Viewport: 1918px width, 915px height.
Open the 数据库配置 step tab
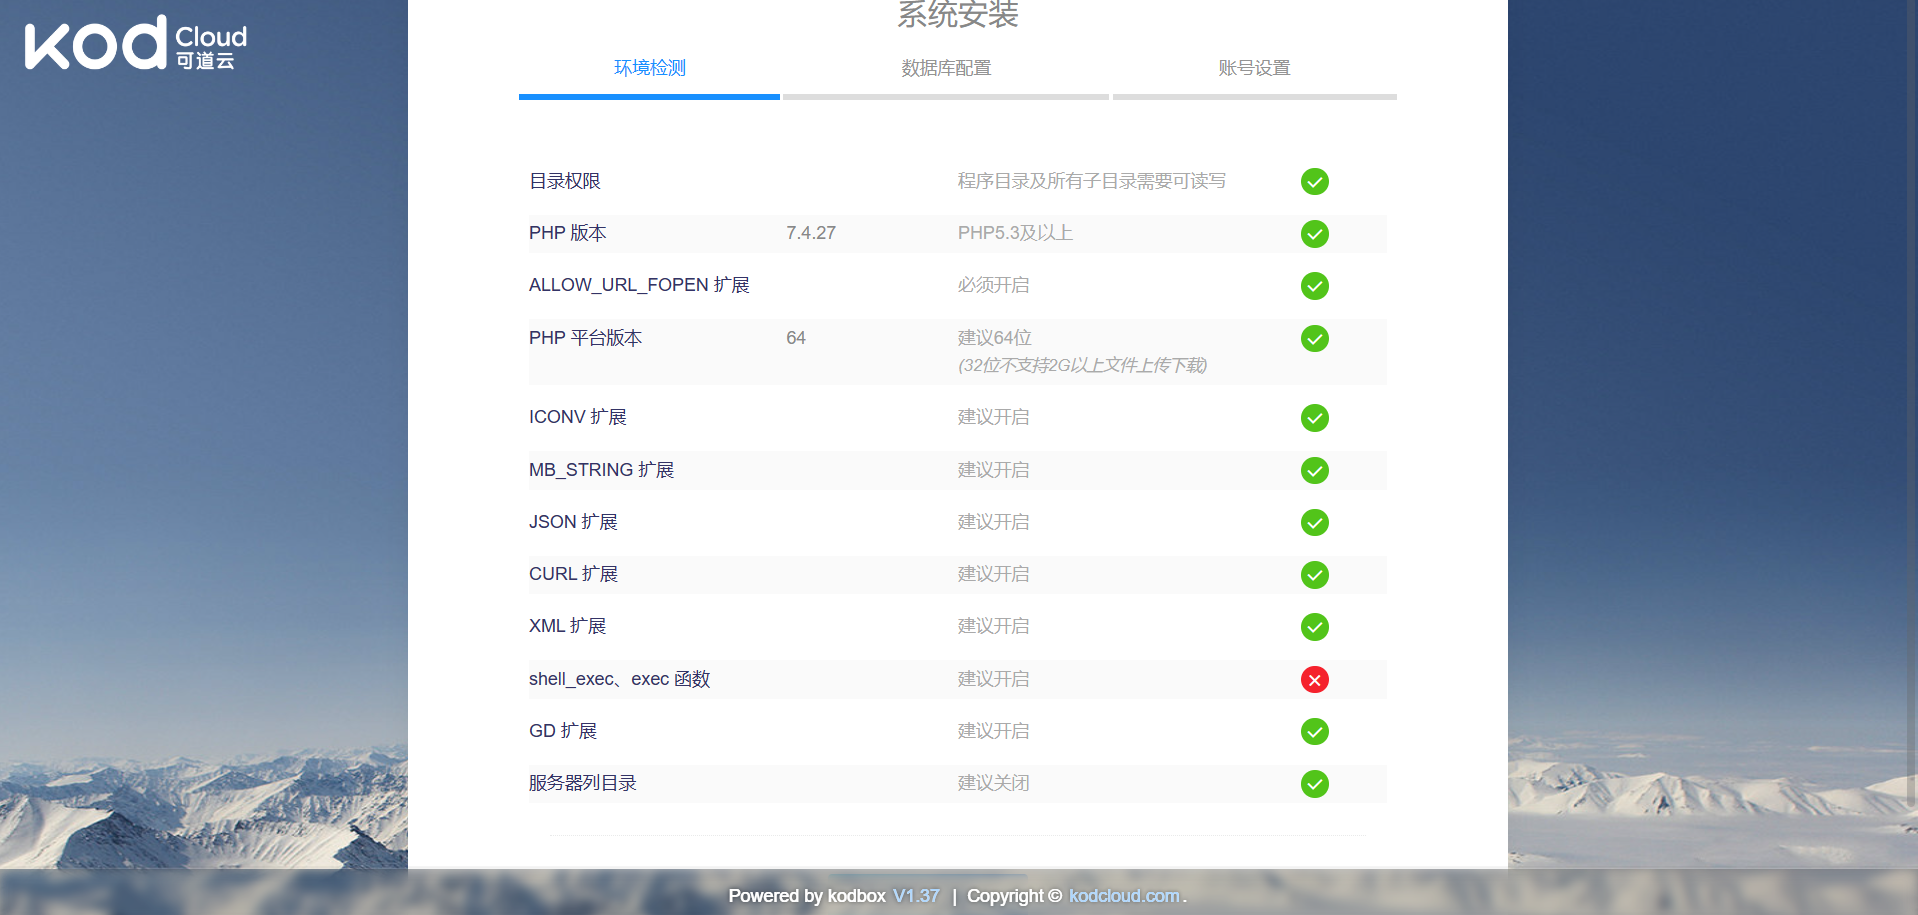(x=946, y=68)
